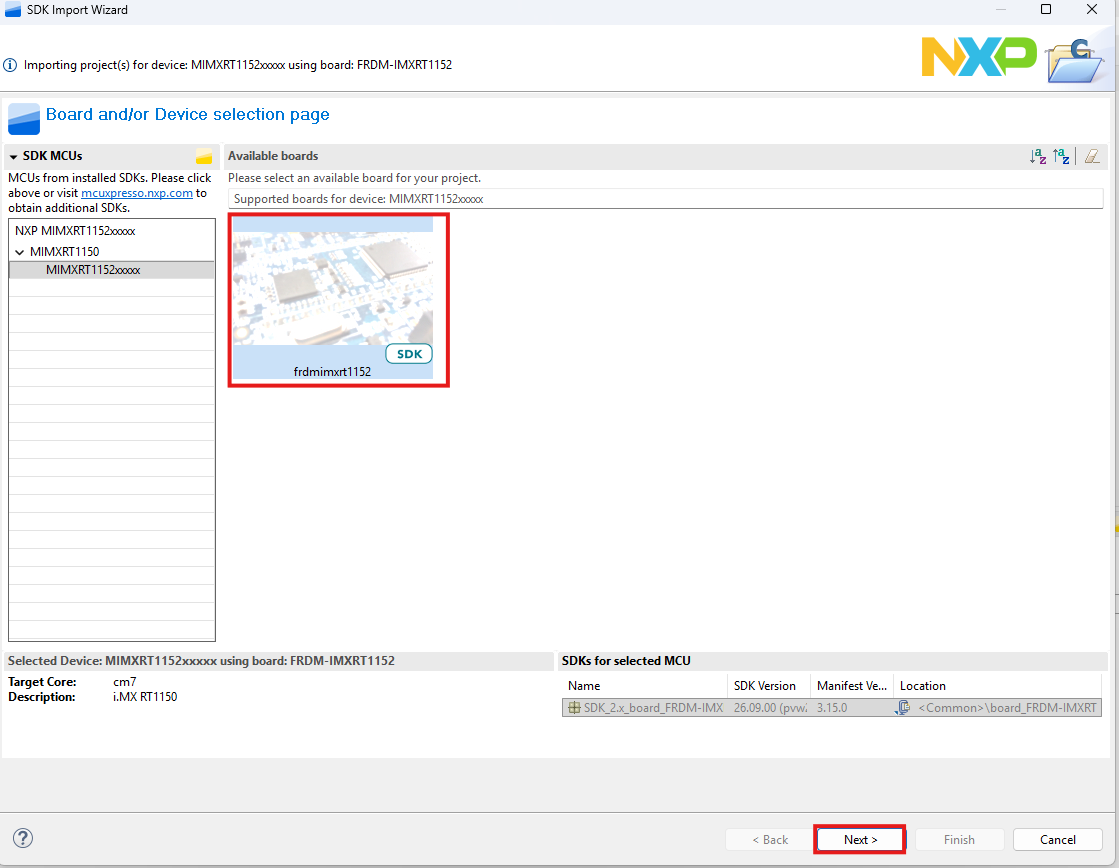Click the SDK Version column header
Screen dimensions: 1119x868
click(x=769, y=685)
